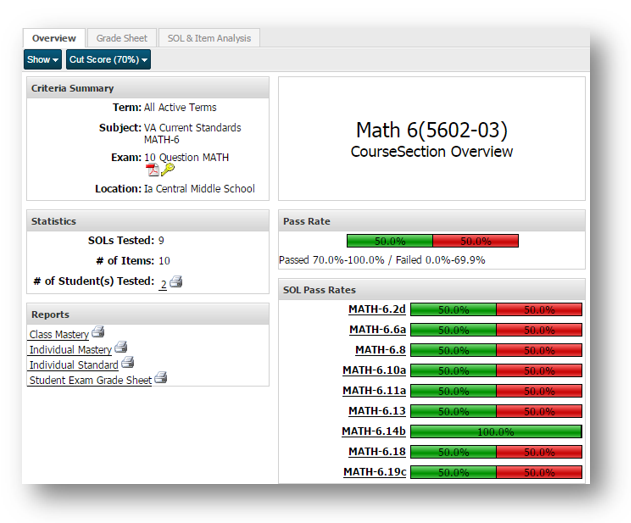
Task: Print the Individual Standard report
Action: pos(128,362)
